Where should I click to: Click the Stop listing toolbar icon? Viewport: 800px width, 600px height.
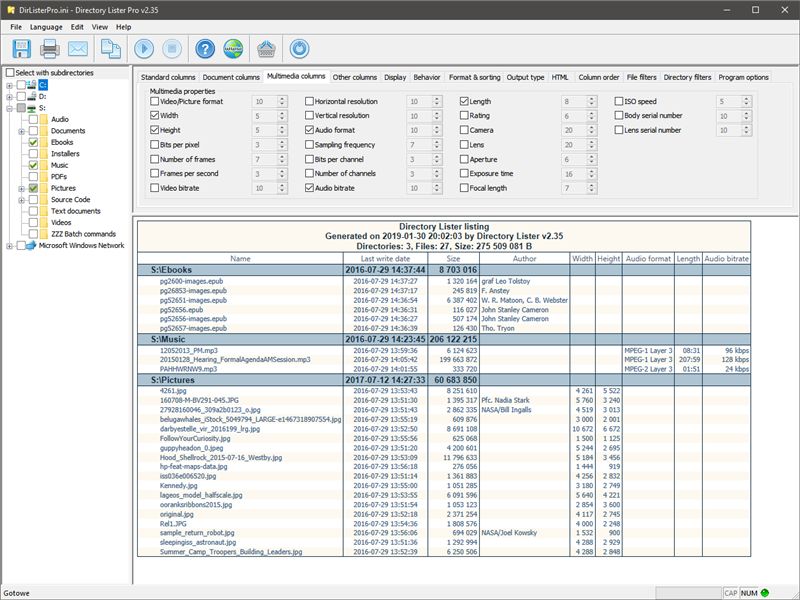172,49
